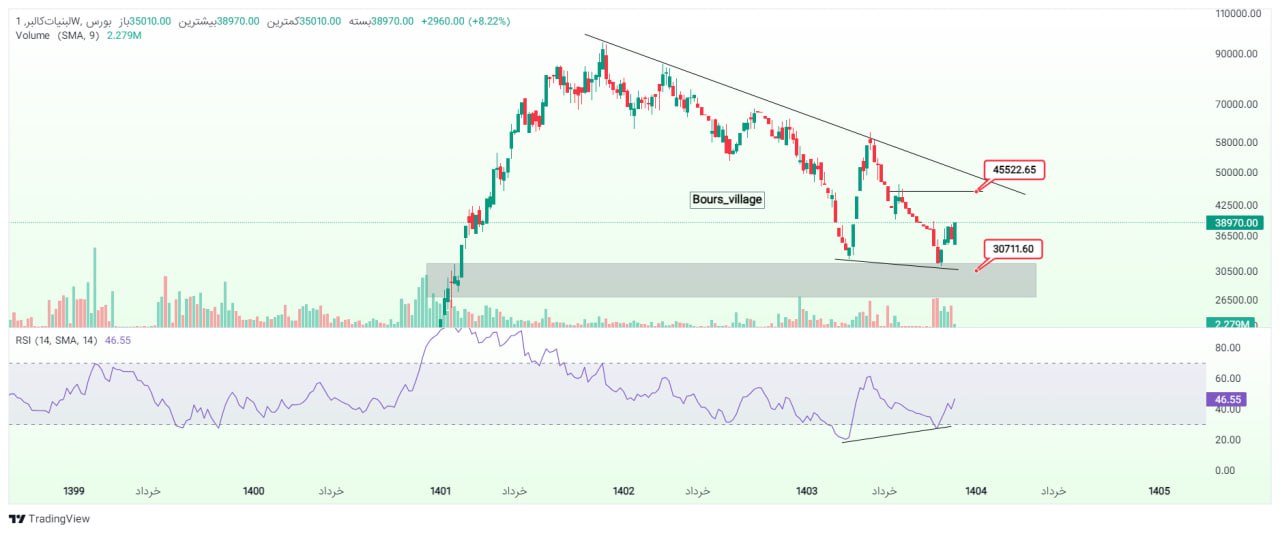
Task: Click the 1404 year label on time axis
Action: point(975,491)
